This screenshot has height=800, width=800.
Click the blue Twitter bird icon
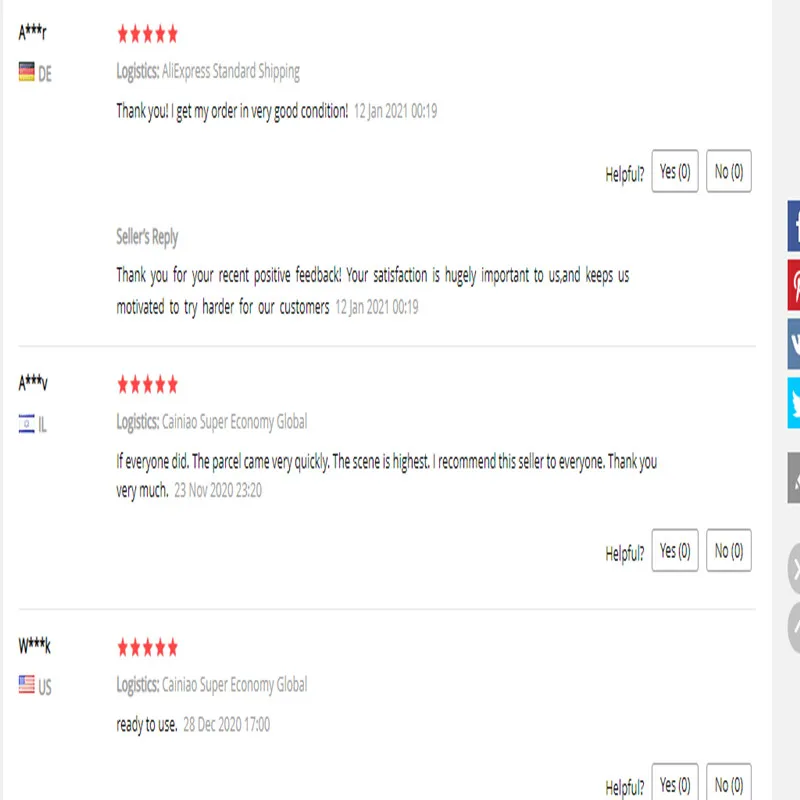[x=794, y=403]
